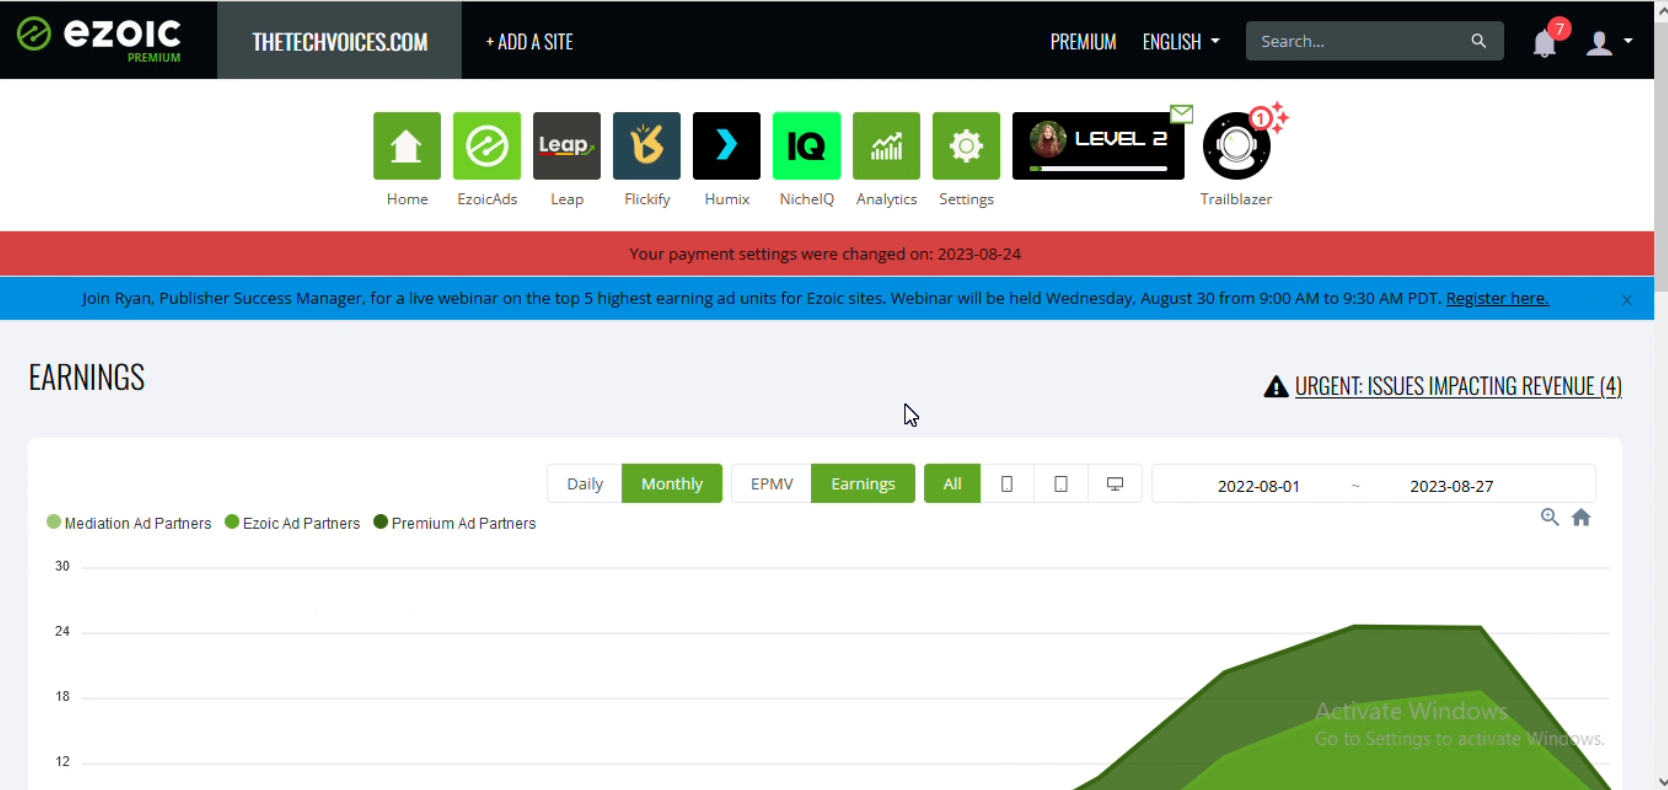Open the English language dropdown

(1181, 42)
